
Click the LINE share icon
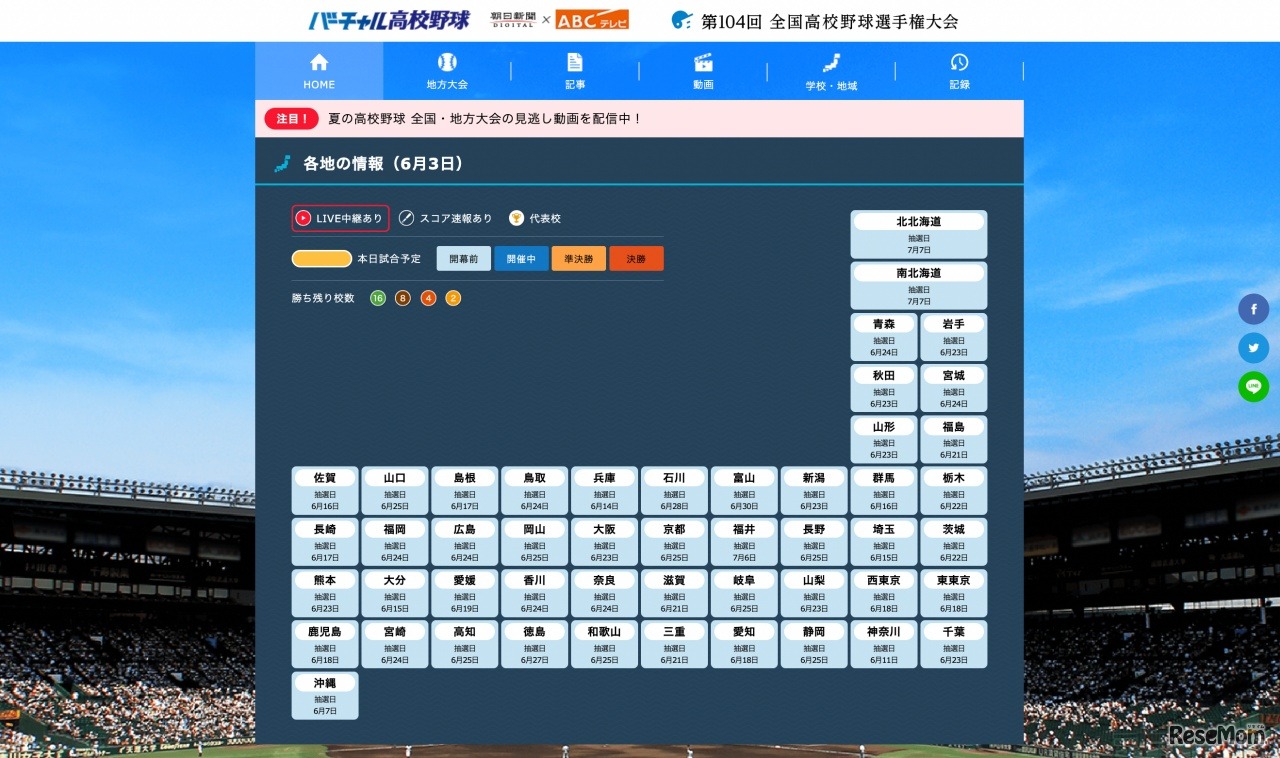[x=1253, y=385]
